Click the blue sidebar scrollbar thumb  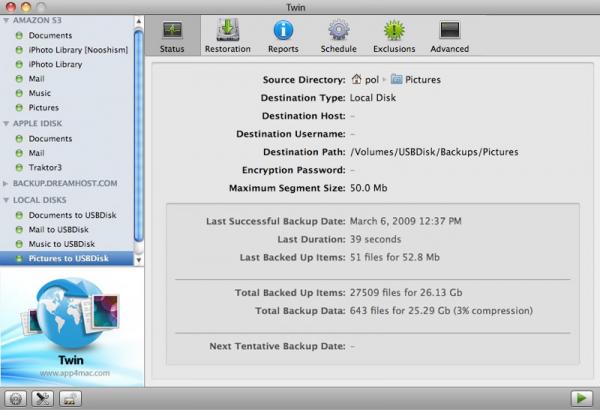pos(139,136)
